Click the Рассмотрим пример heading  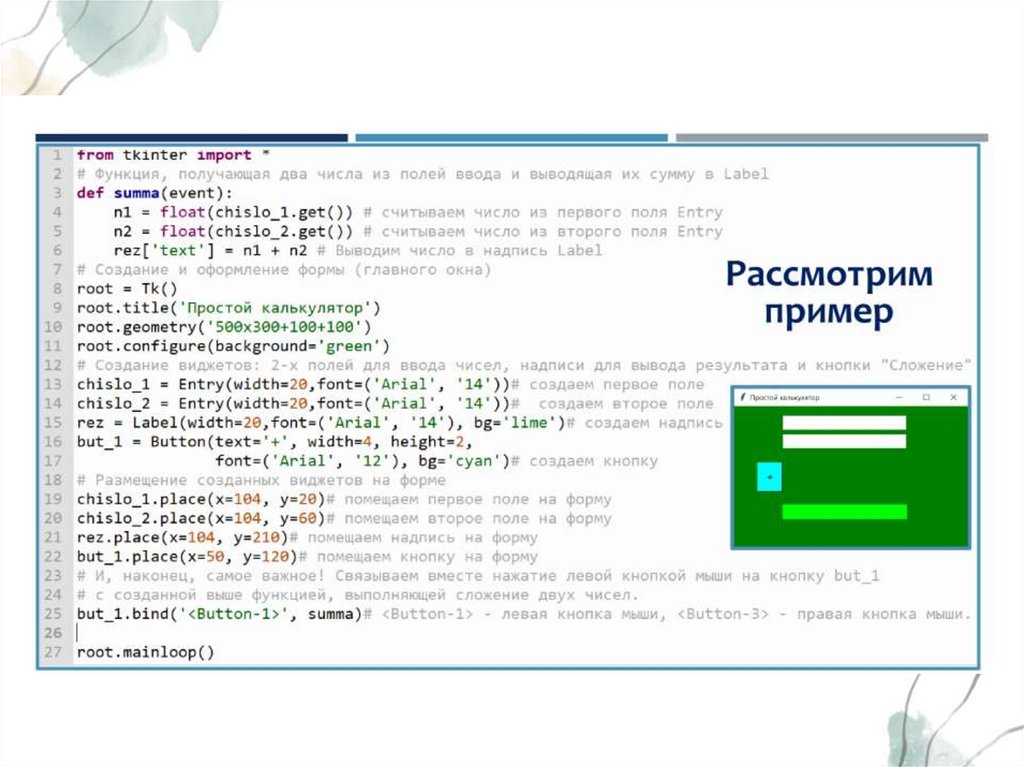pyautogui.click(x=829, y=293)
